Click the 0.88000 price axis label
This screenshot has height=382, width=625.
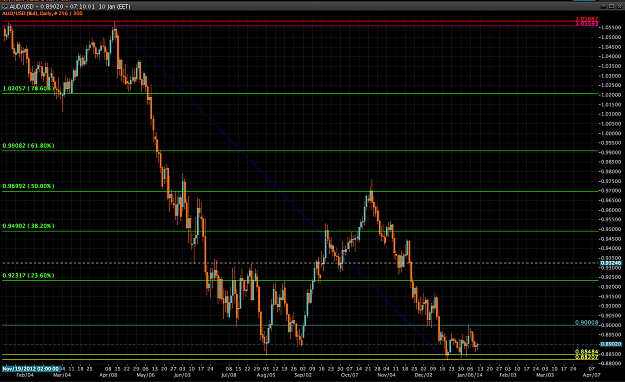tap(612, 363)
